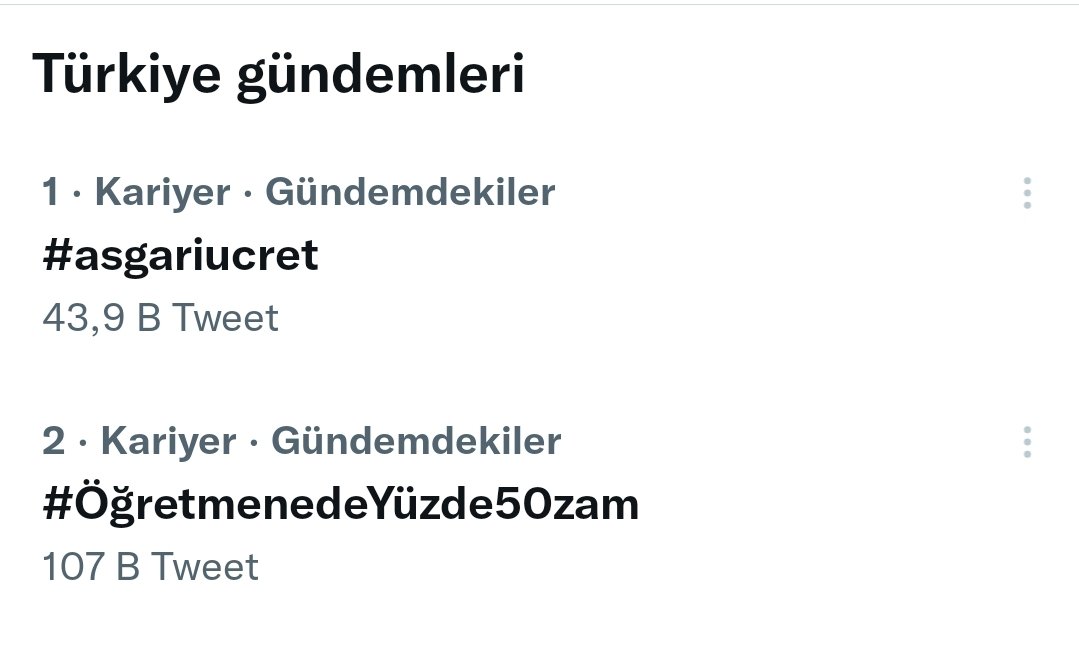Click the rank number 2 of the second trend
The width and height of the screenshot is (1079, 650).
click(x=54, y=441)
